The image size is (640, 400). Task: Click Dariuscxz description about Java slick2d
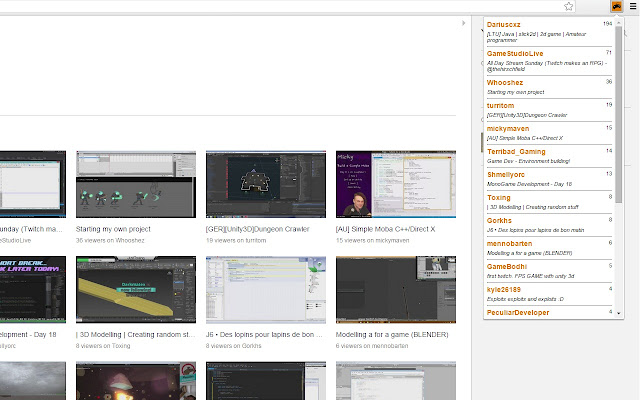(536, 37)
